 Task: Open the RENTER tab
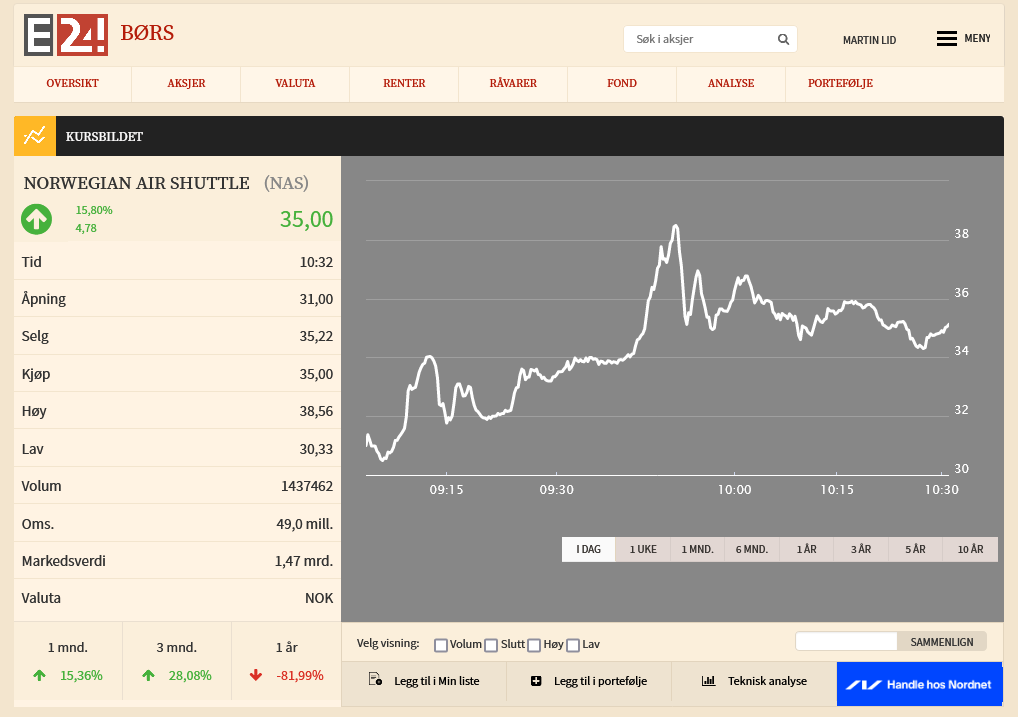coord(404,83)
